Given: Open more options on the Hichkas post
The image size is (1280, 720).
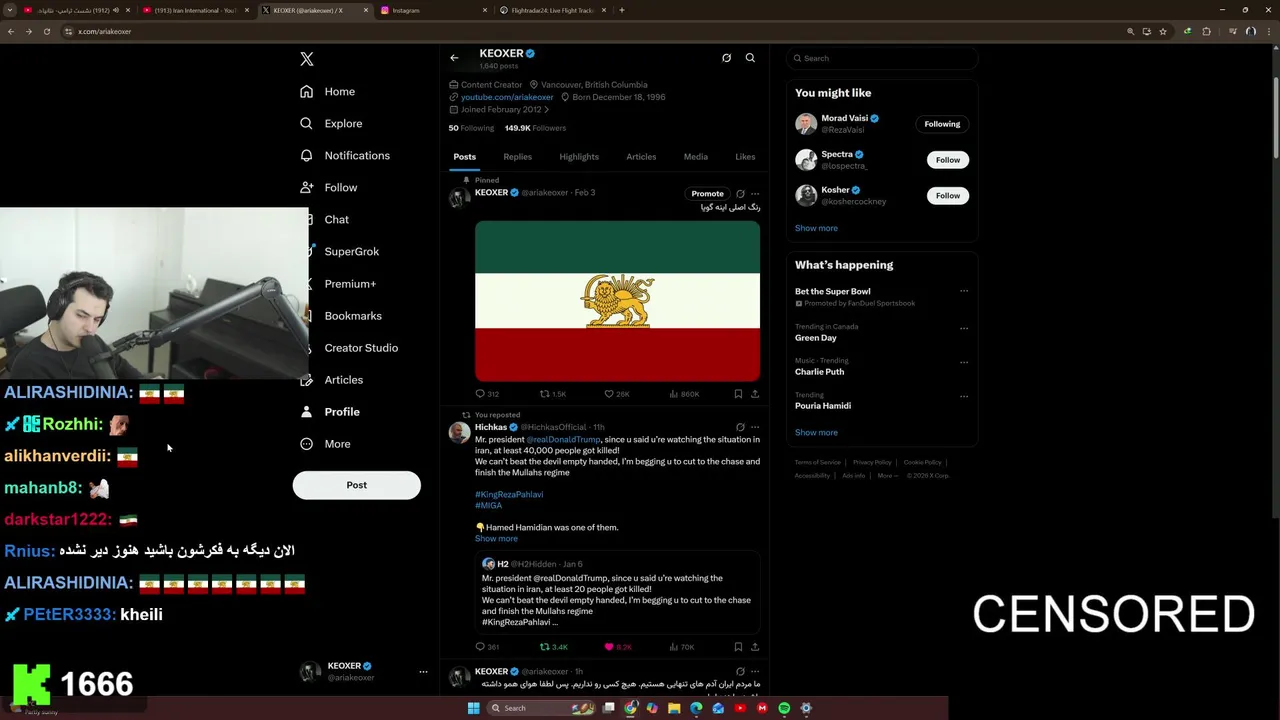Looking at the screenshot, I should coord(755,427).
